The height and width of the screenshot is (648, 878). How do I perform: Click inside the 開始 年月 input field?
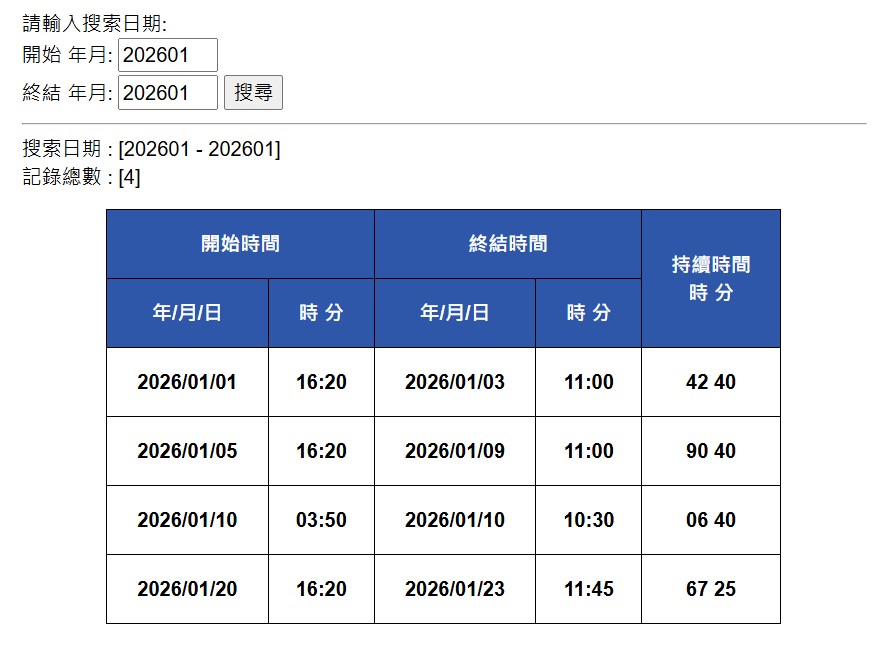pos(167,55)
